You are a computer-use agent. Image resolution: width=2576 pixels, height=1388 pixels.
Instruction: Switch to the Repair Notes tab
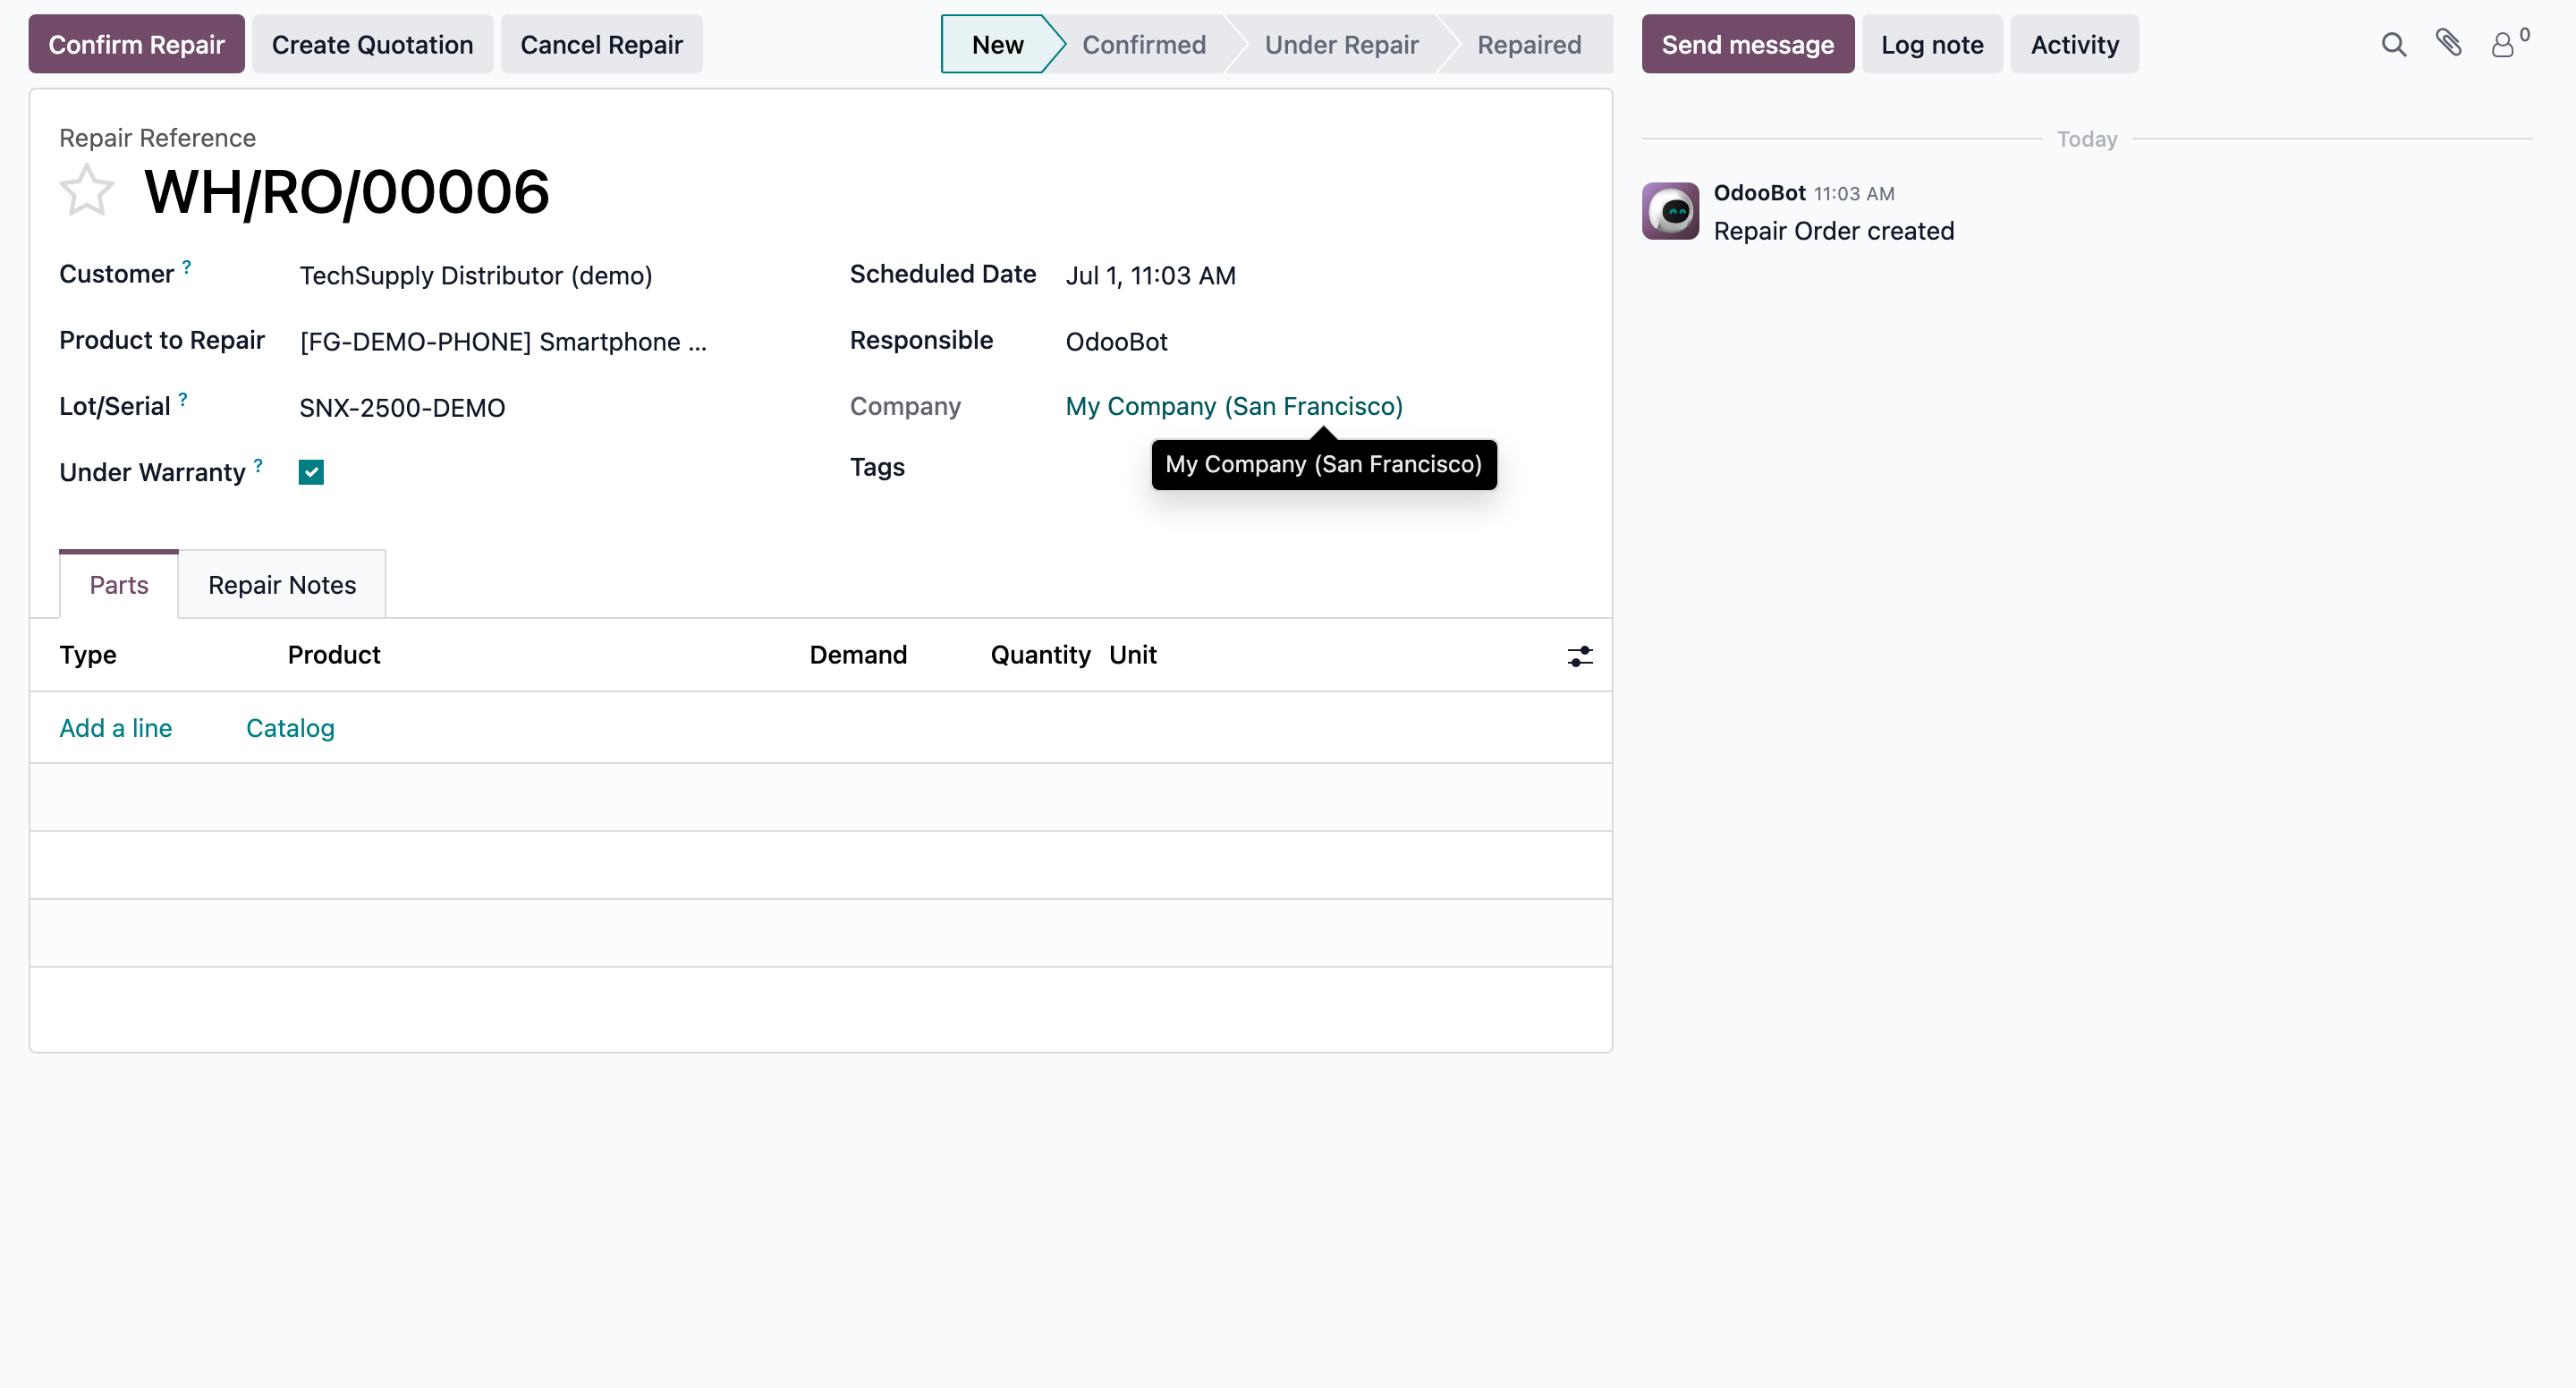(282, 585)
